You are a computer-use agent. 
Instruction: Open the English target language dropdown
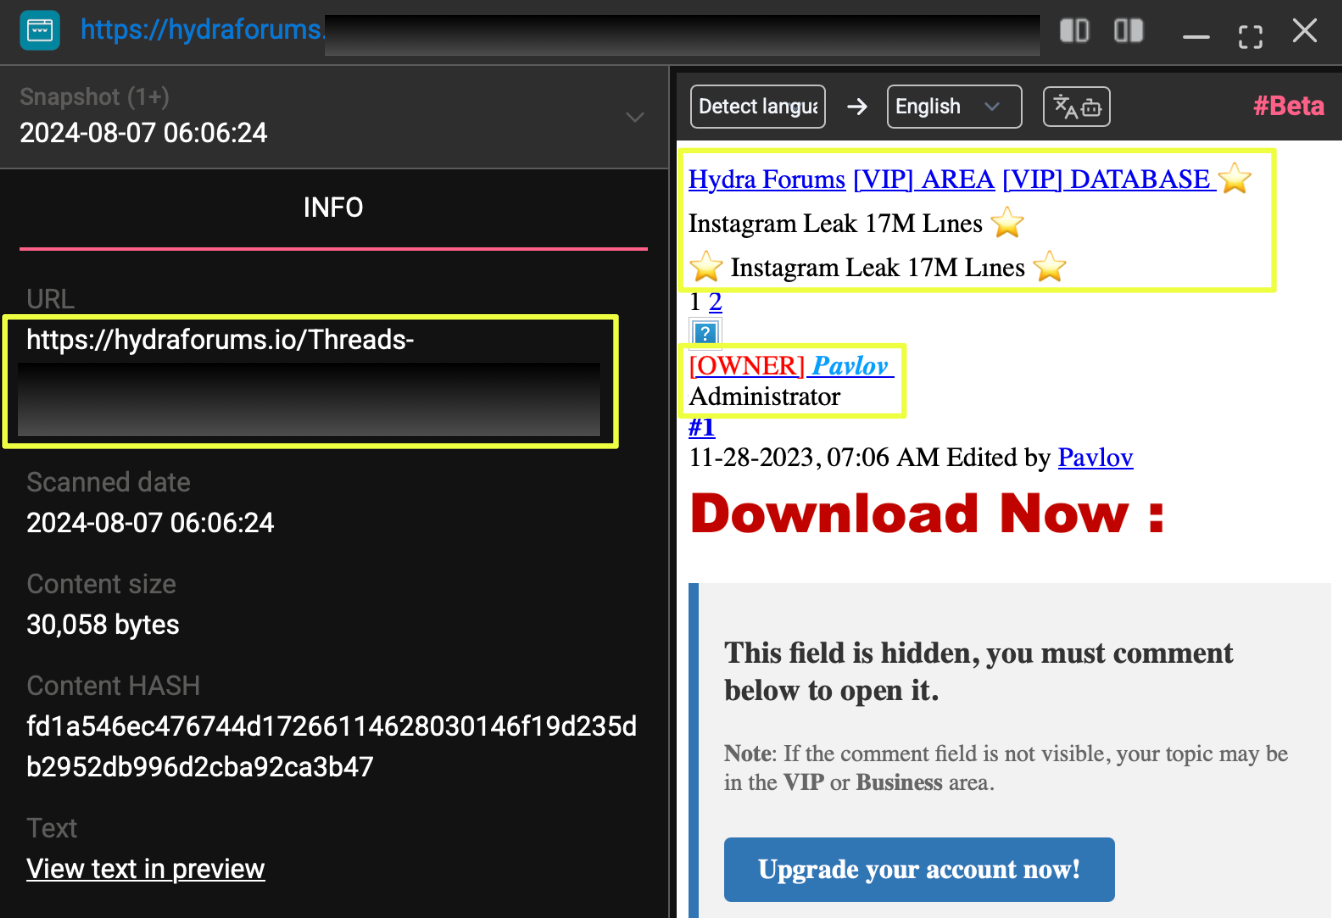[x=953, y=107]
